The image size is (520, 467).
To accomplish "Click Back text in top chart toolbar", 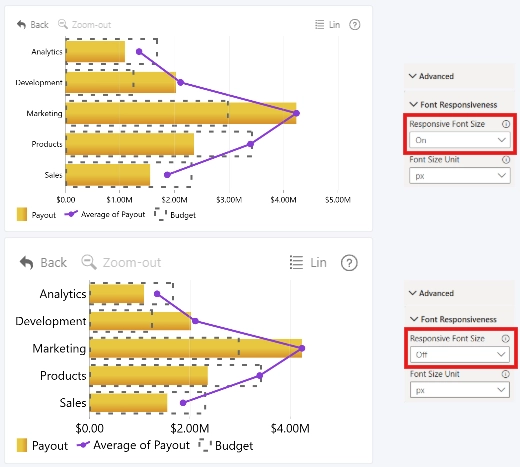I will [39, 25].
